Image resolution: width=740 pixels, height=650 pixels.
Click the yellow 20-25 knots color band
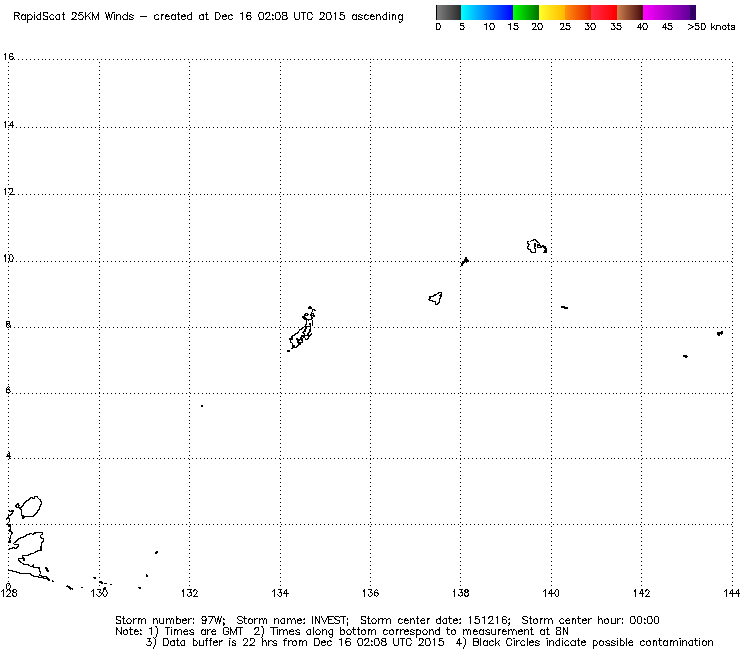coord(552,12)
